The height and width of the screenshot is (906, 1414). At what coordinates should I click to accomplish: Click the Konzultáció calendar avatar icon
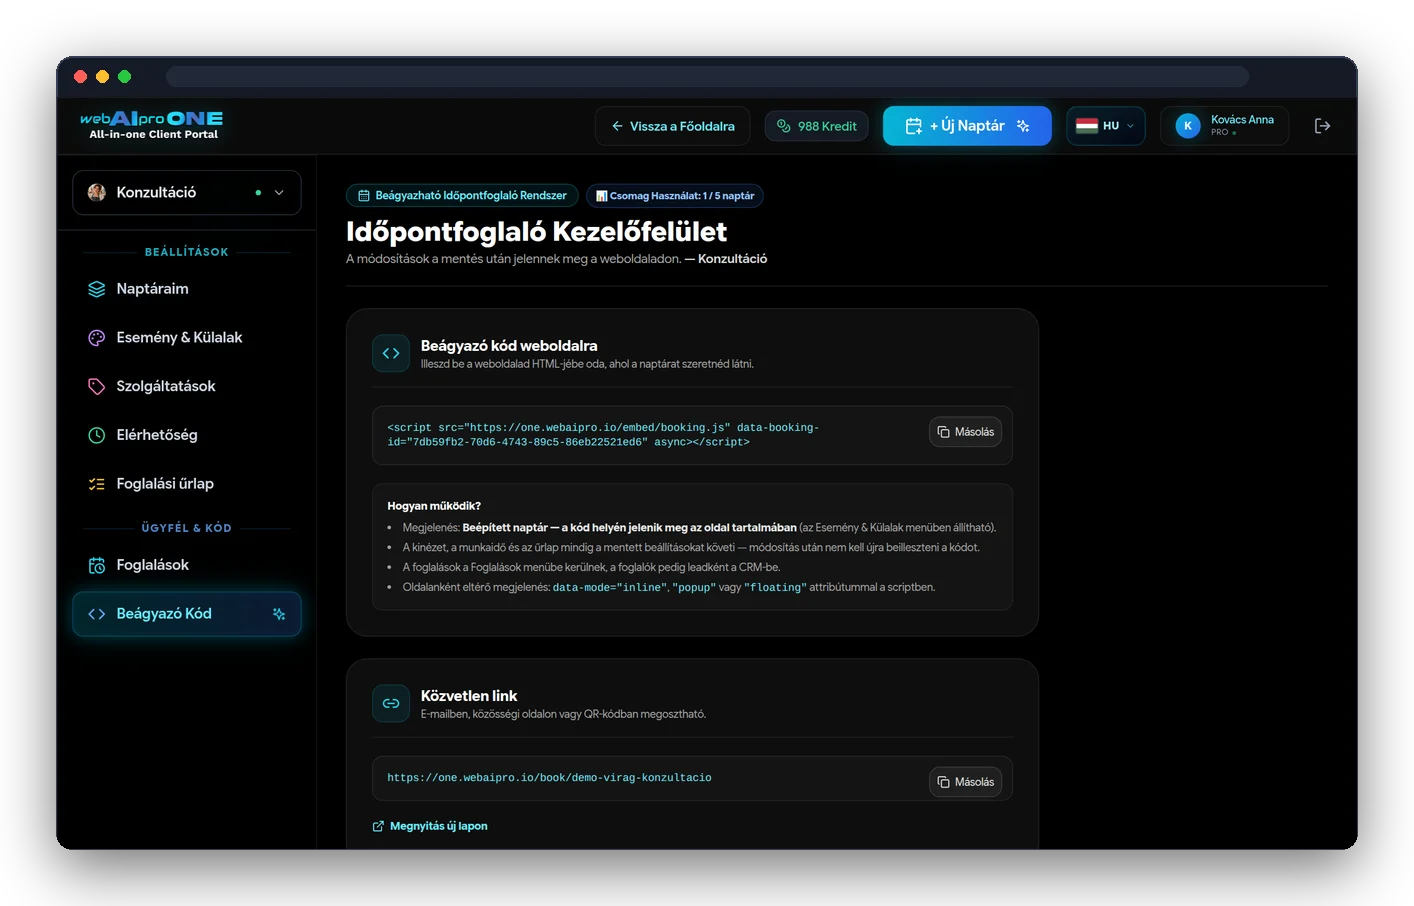[97, 192]
